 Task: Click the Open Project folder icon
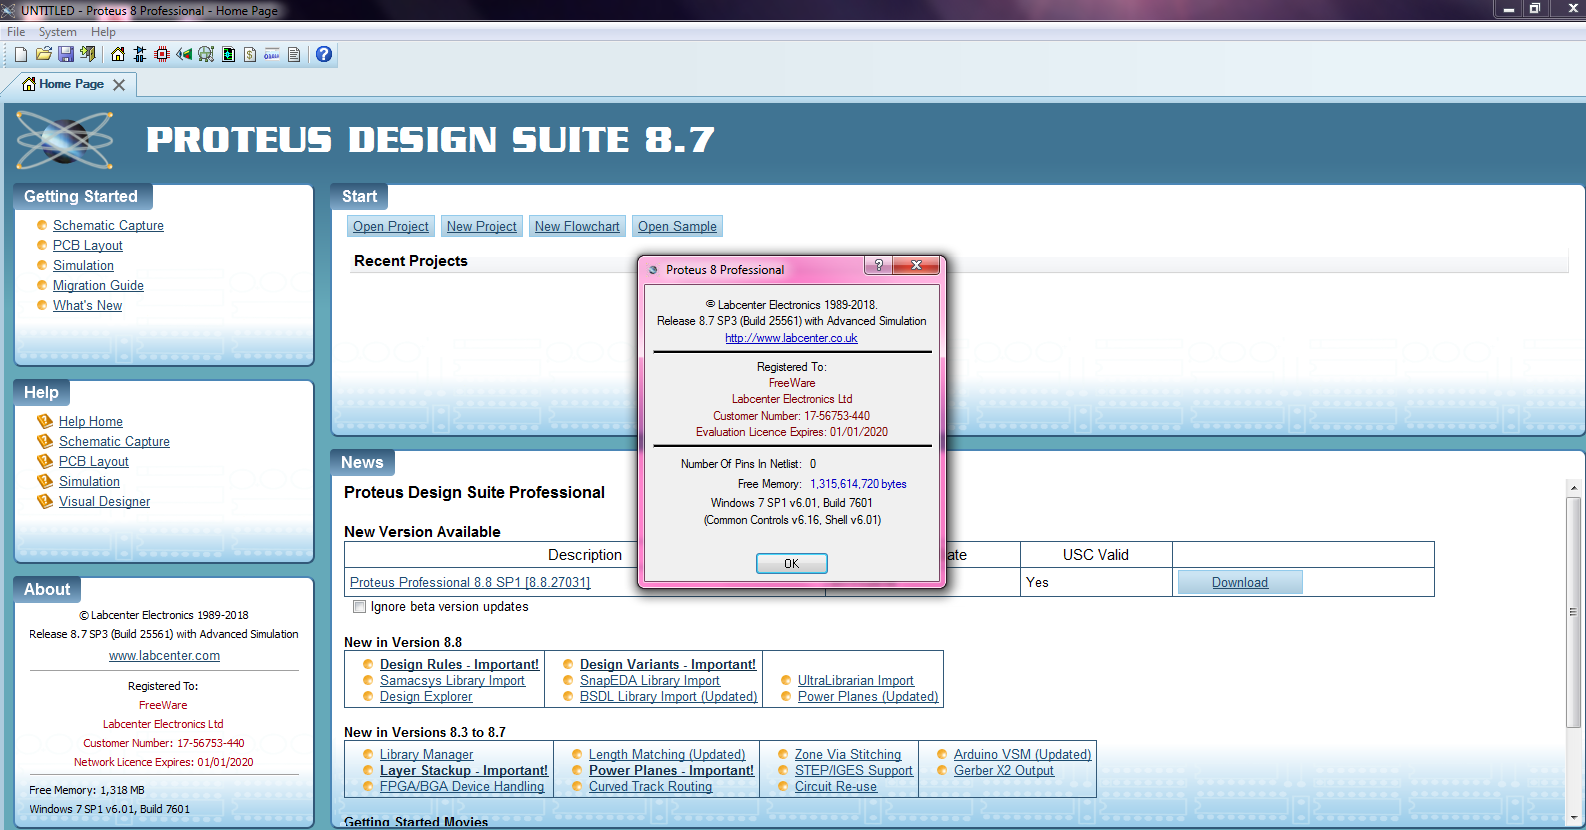tap(43, 54)
